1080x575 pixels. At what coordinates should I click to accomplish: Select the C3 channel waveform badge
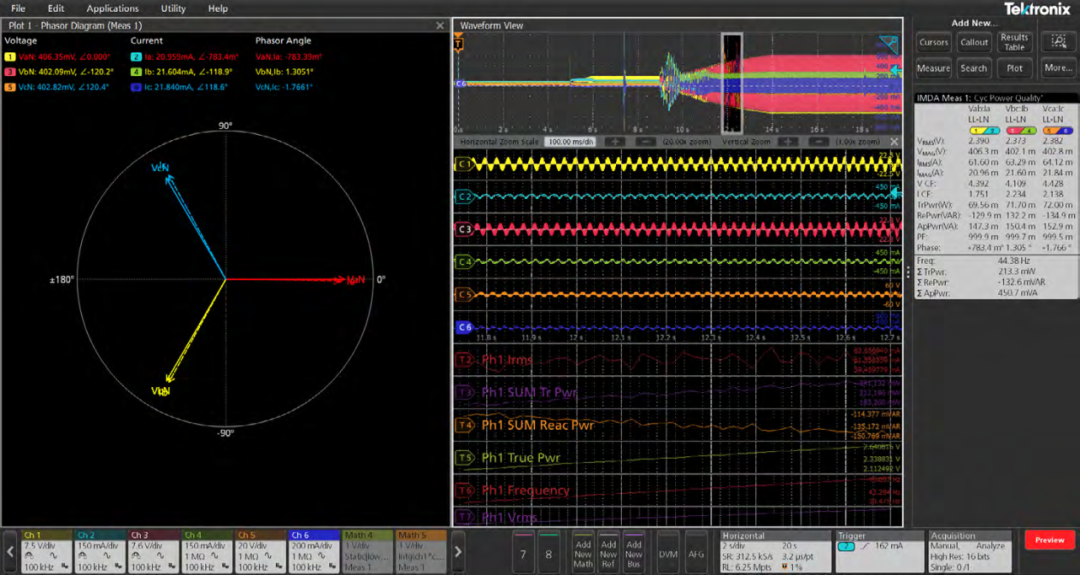(x=464, y=229)
